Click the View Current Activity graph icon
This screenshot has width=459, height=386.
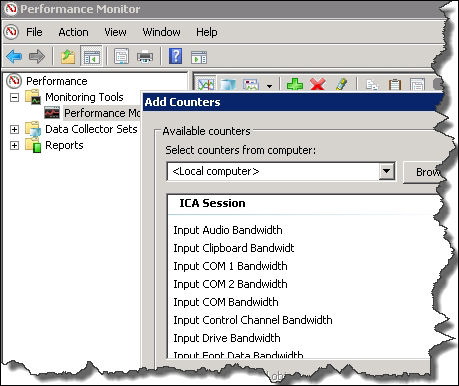[205, 84]
